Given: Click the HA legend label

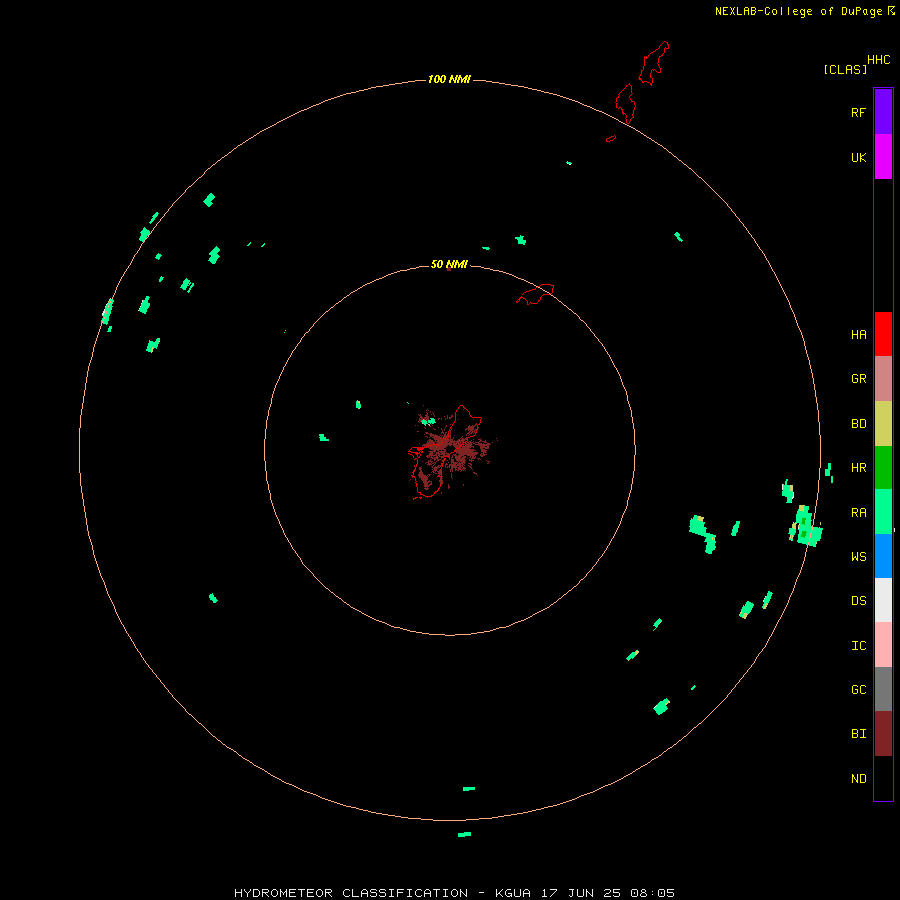Looking at the screenshot, I should click(858, 335).
